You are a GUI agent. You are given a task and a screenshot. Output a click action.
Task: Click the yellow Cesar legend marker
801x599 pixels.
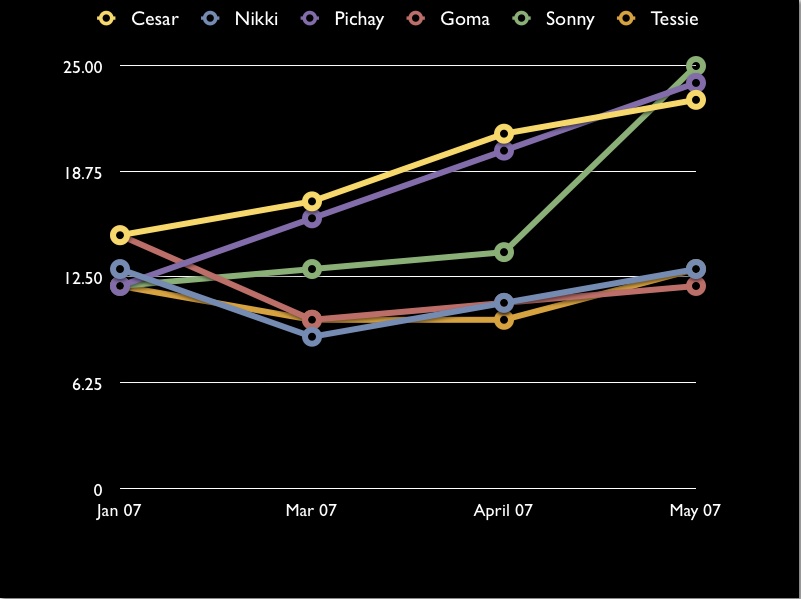(x=108, y=19)
